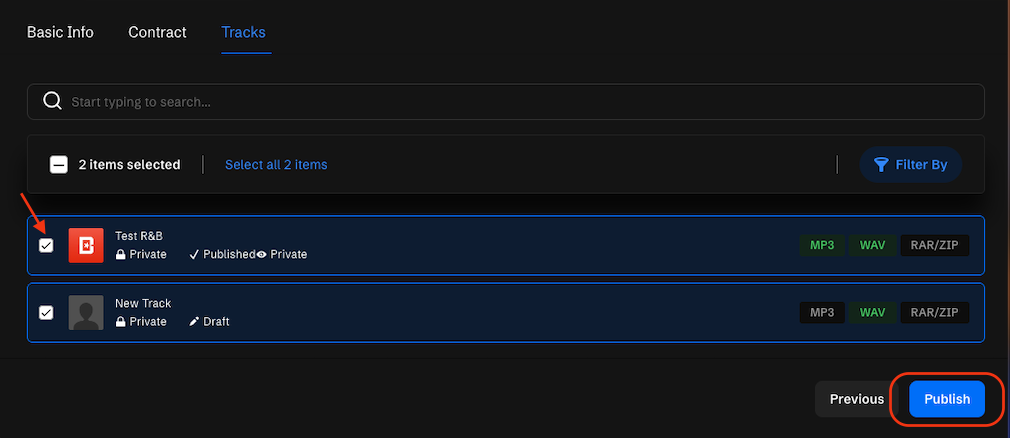Open the Filter By dropdown
1010x438 pixels.
pos(910,165)
